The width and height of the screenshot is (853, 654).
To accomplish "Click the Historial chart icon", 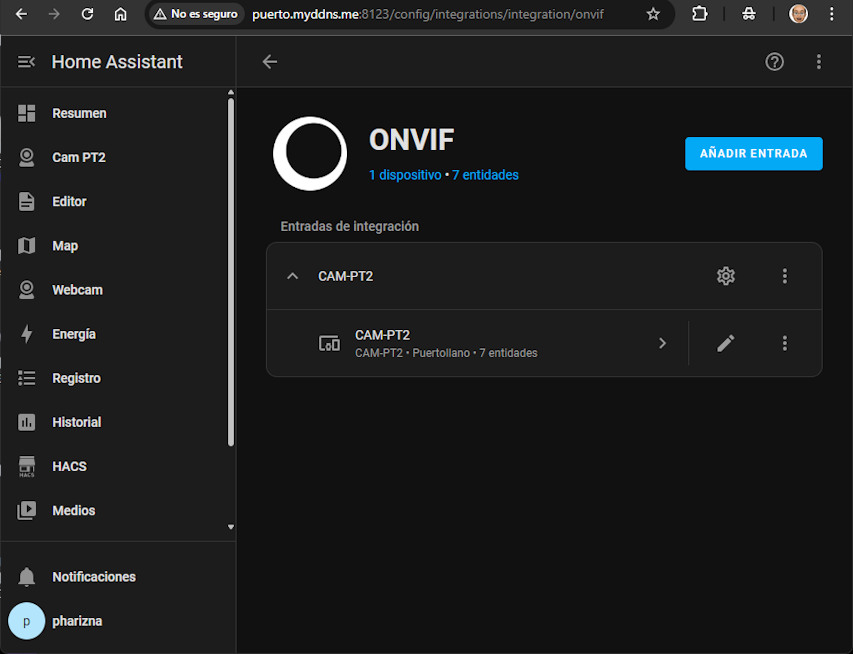I will pyautogui.click(x=27, y=422).
